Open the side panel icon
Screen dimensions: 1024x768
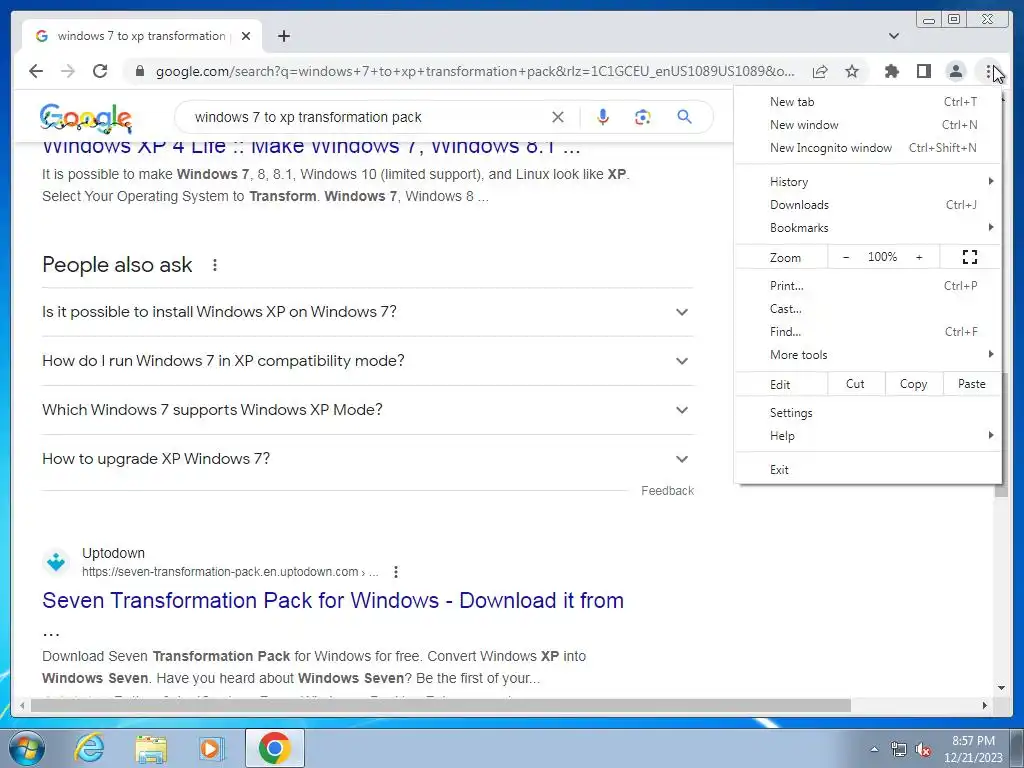pos(923,71)
